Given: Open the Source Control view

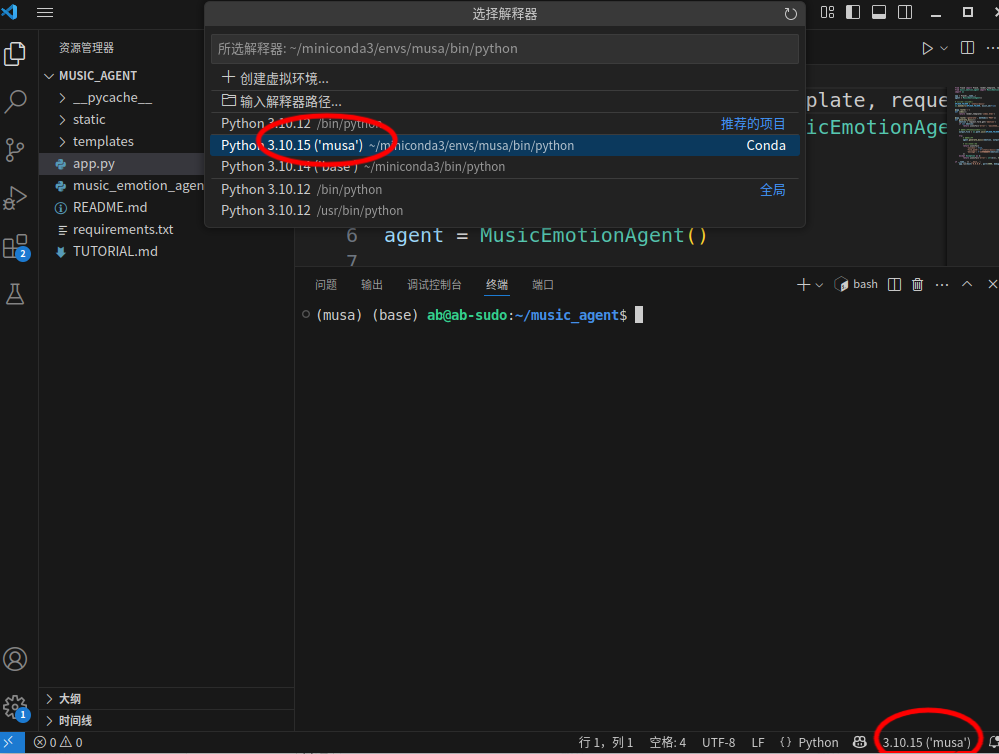Looking at the screenshot, I should (x=15, y=150).
